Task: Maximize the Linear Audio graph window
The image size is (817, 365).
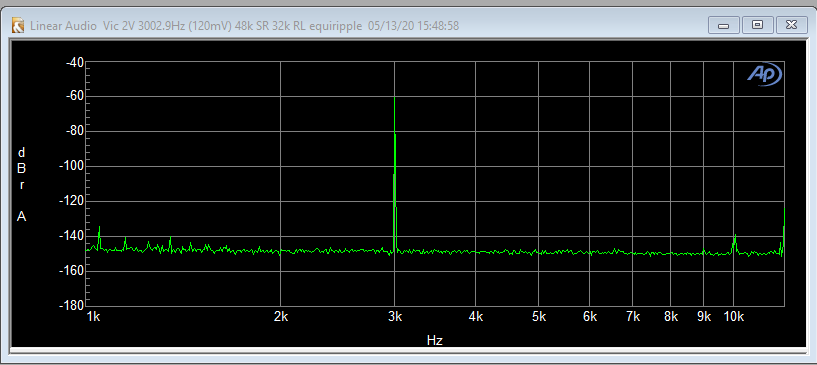Action: coord(758,24)
